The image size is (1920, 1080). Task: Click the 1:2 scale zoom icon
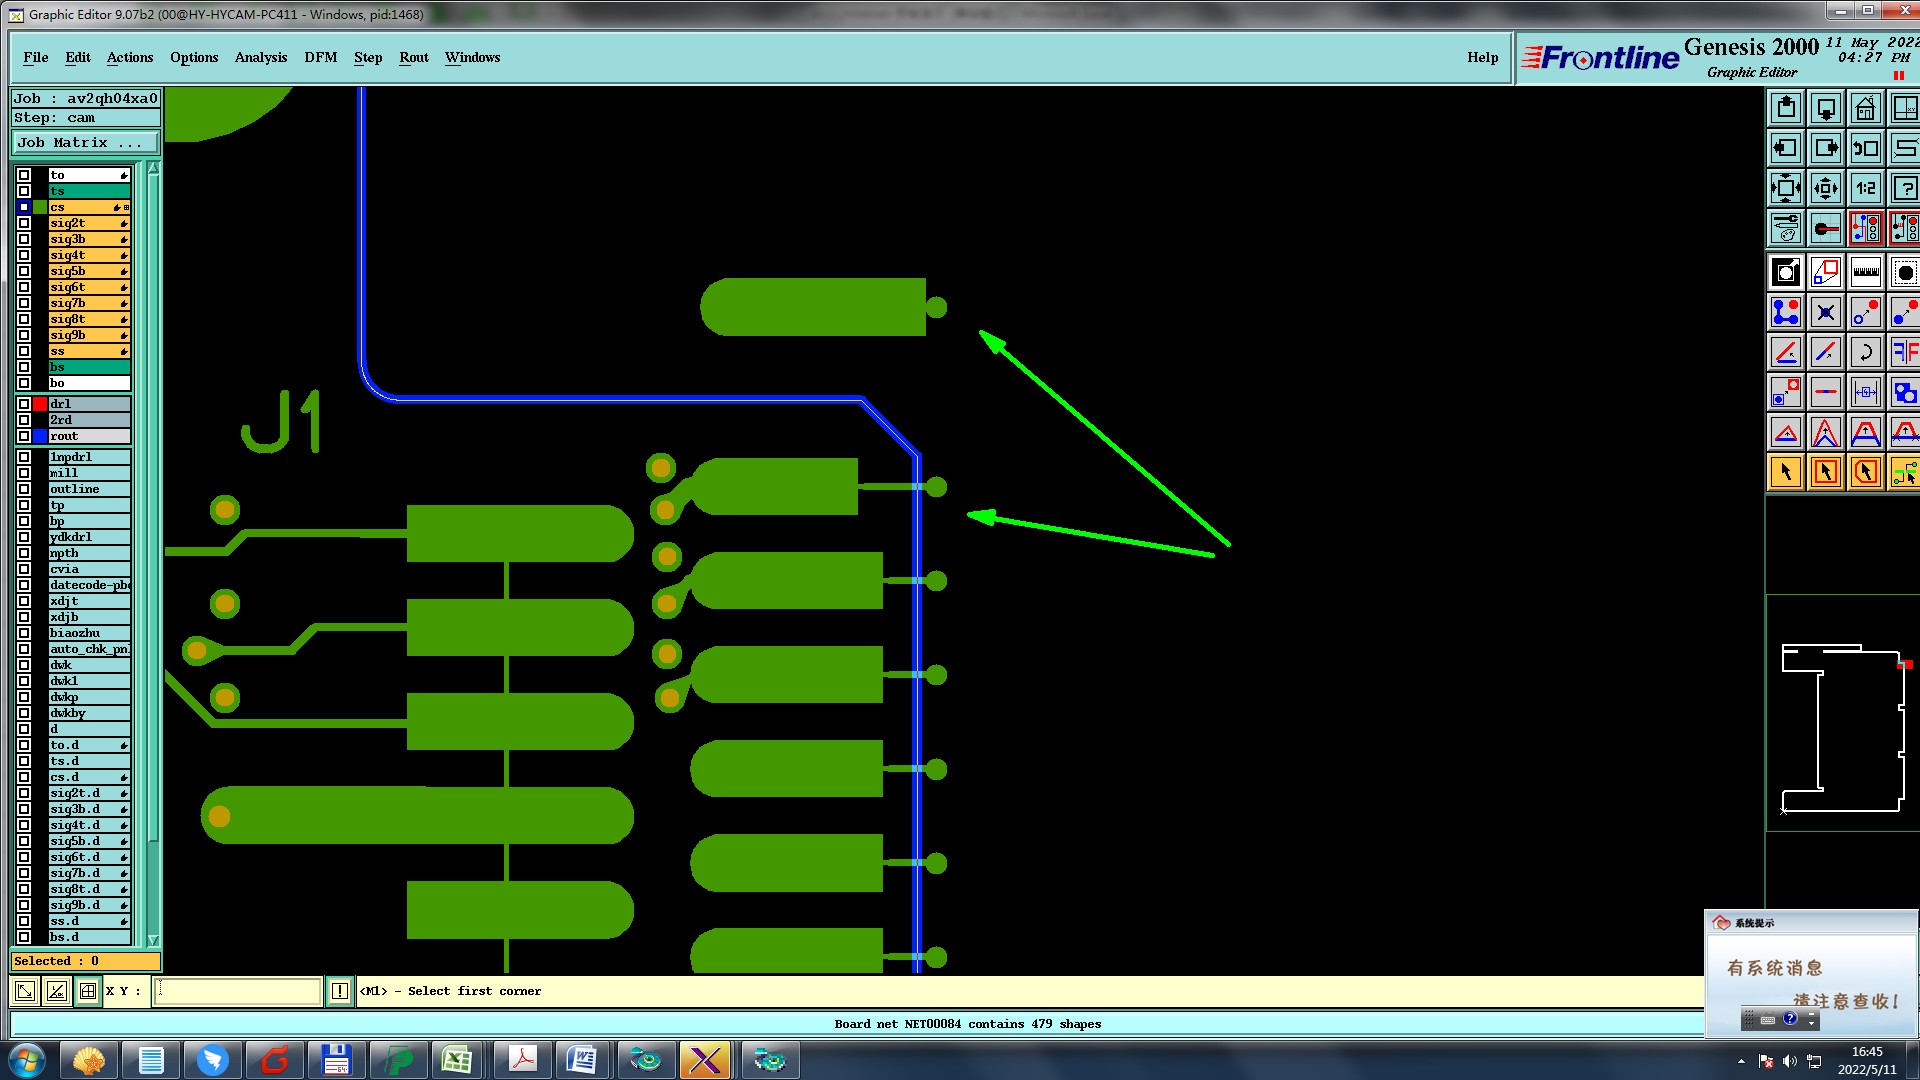[x=1866, y=188]
